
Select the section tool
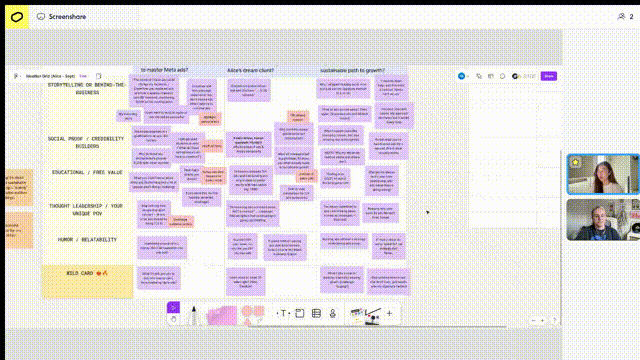[300, 313]
